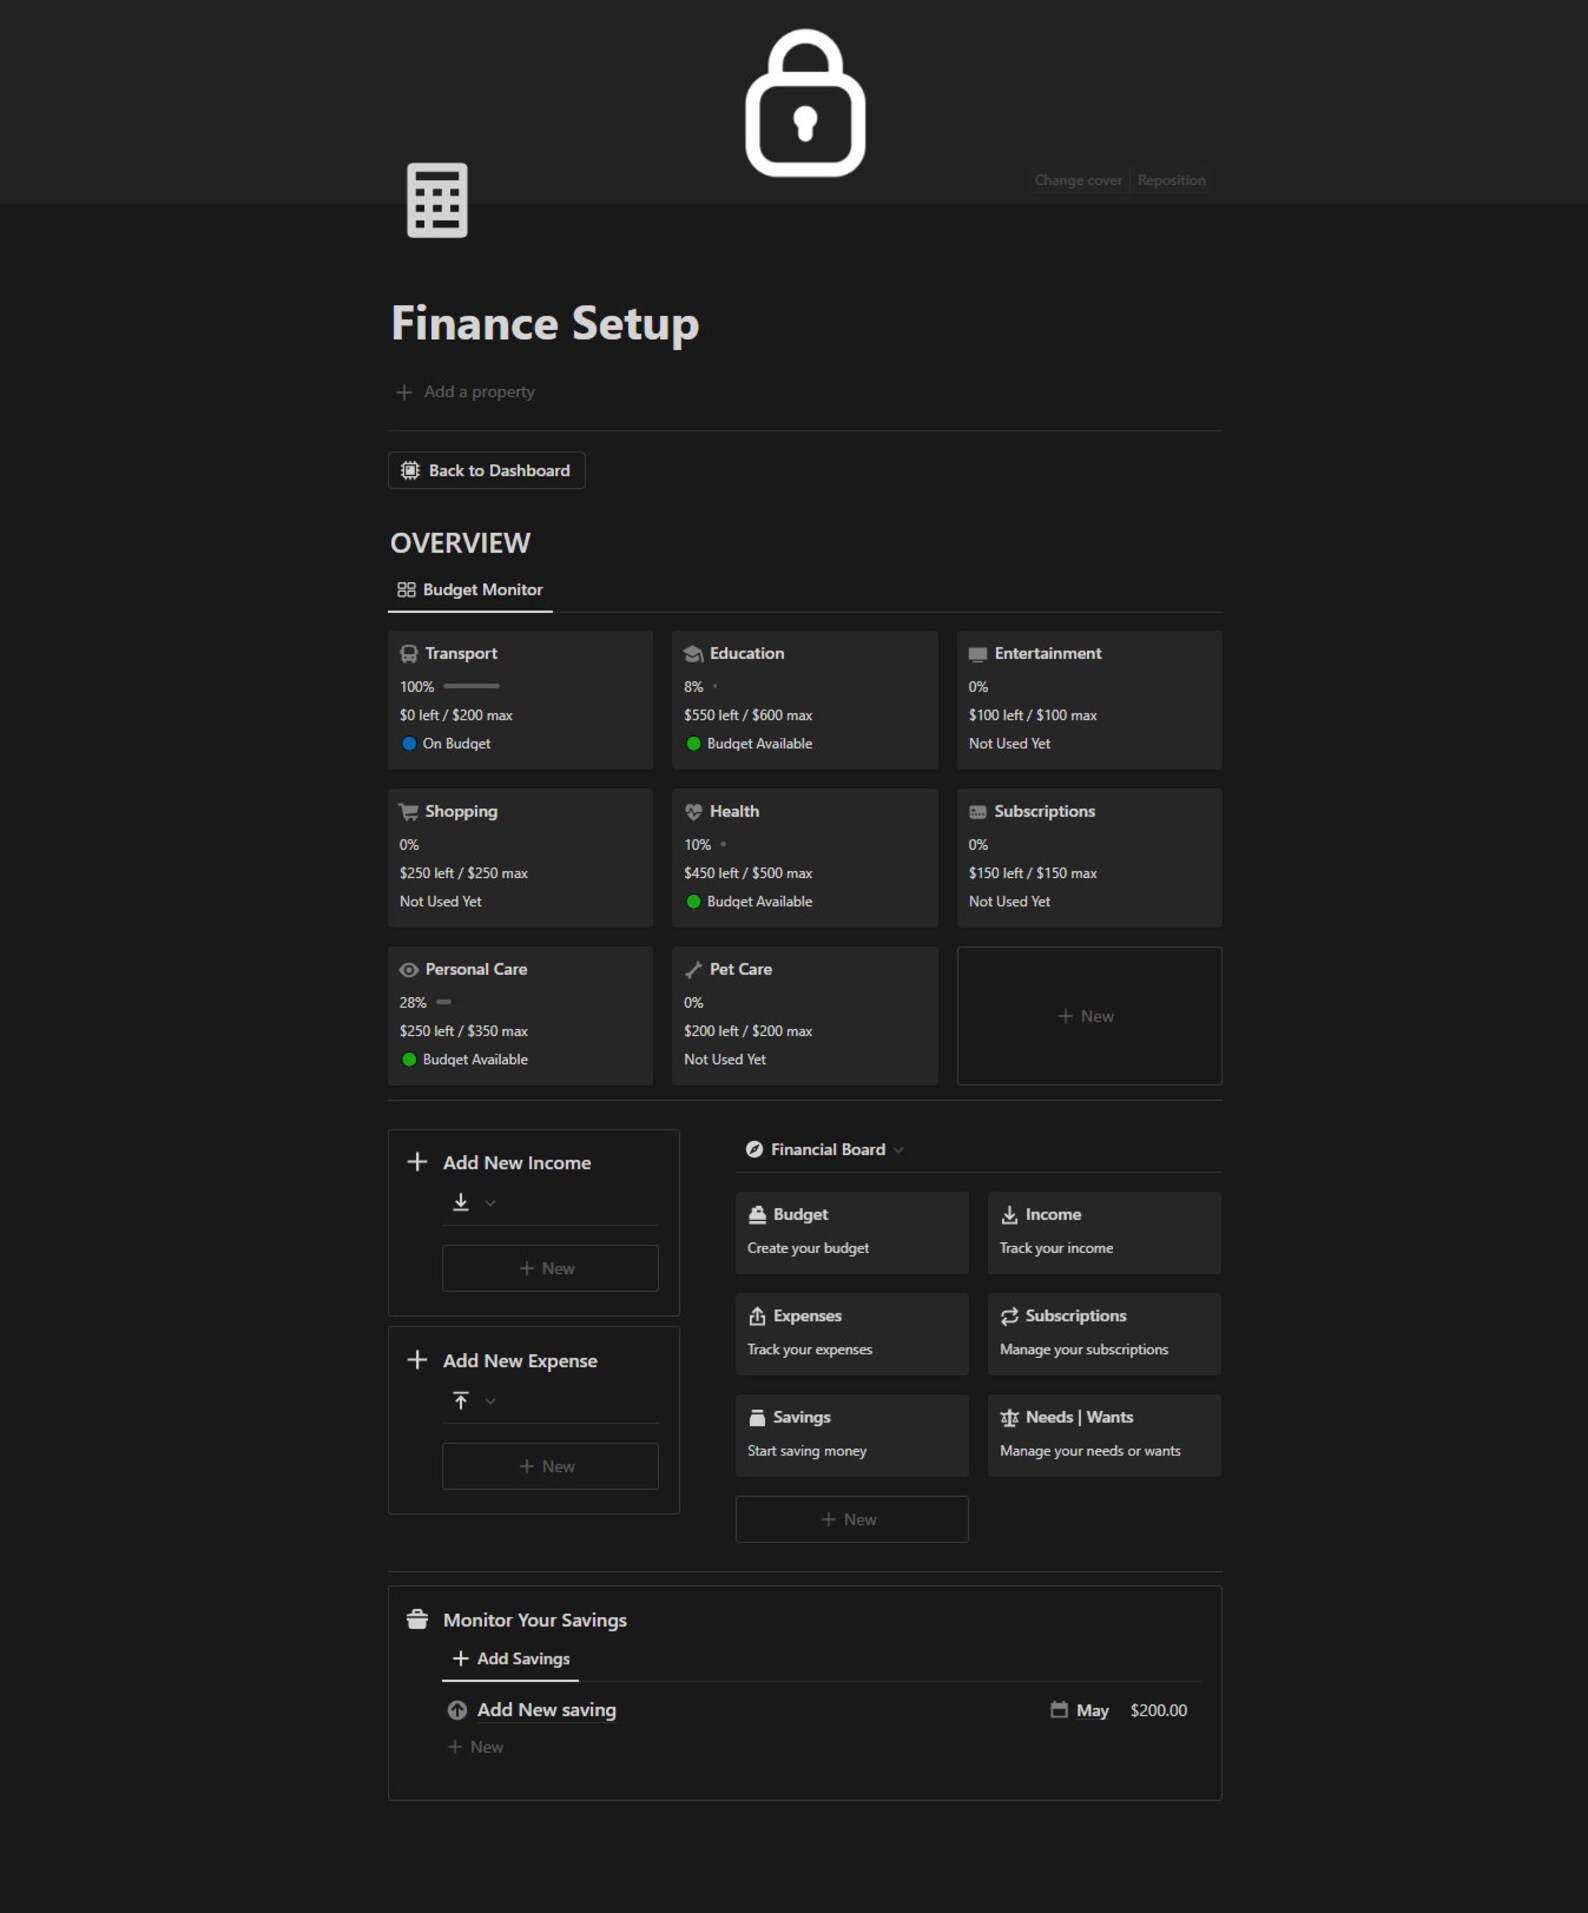Click Education's green Budget Available dot

[693, 744]
